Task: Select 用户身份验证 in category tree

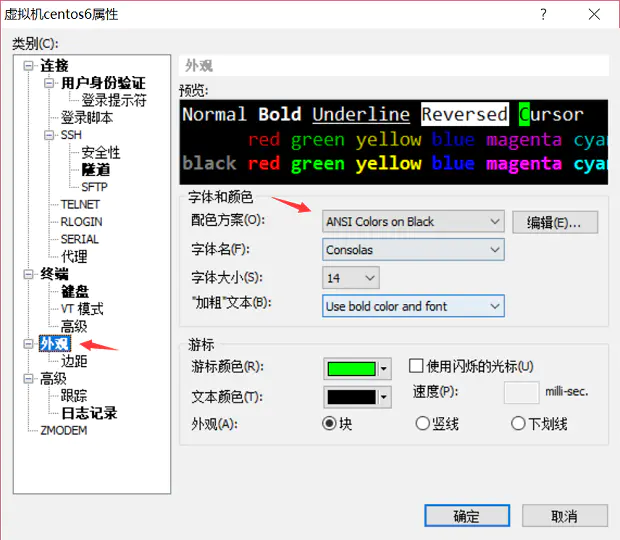Action: pos(103,83)
